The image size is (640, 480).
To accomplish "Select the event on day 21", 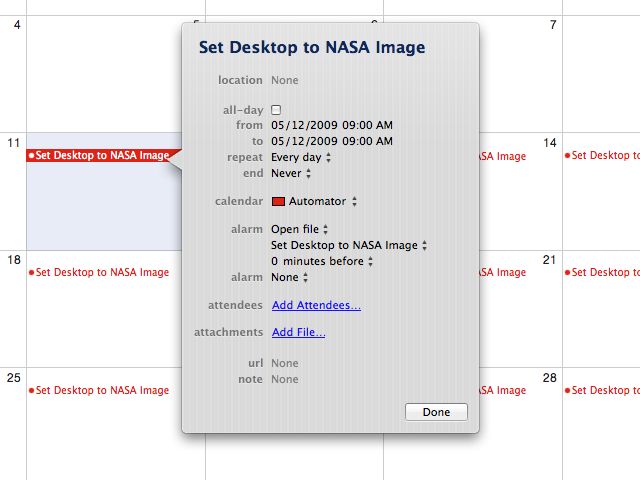I will (602, 272).
